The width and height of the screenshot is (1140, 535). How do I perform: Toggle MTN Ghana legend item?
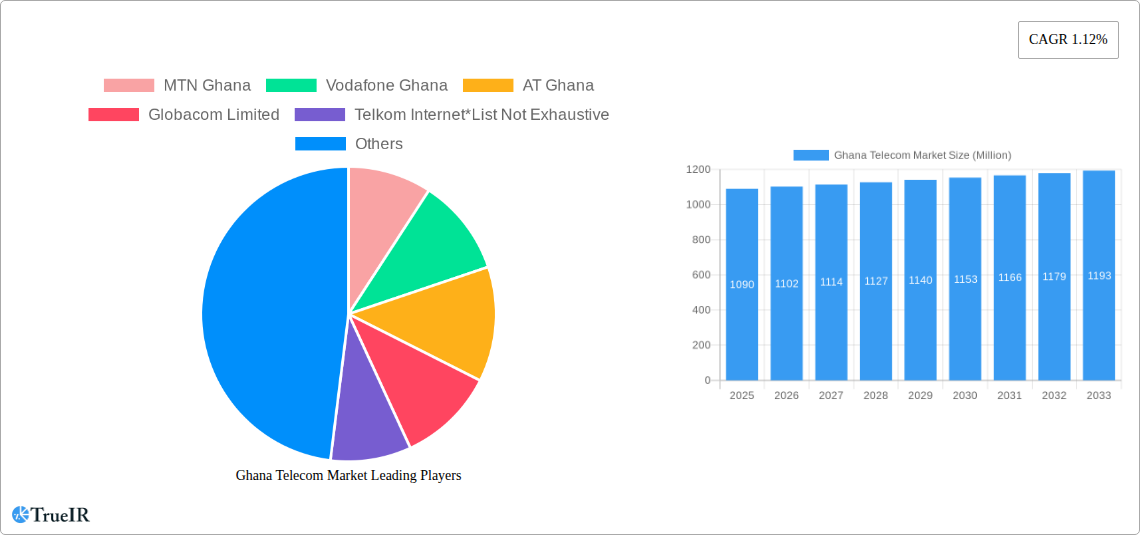pyautogui.click(x=177, y=85)
